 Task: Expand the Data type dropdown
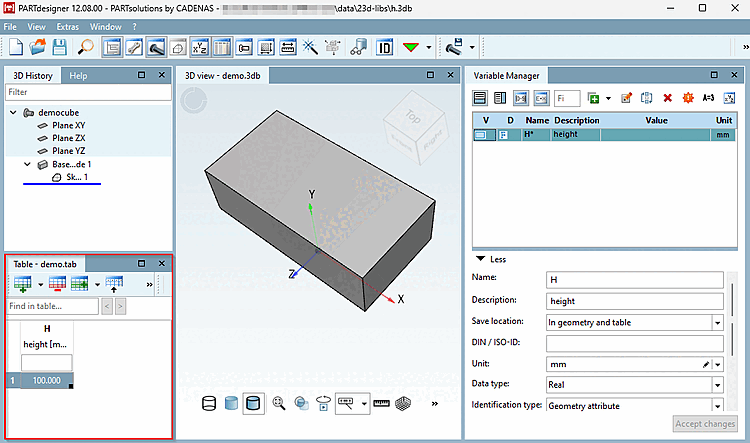(717, 384)
